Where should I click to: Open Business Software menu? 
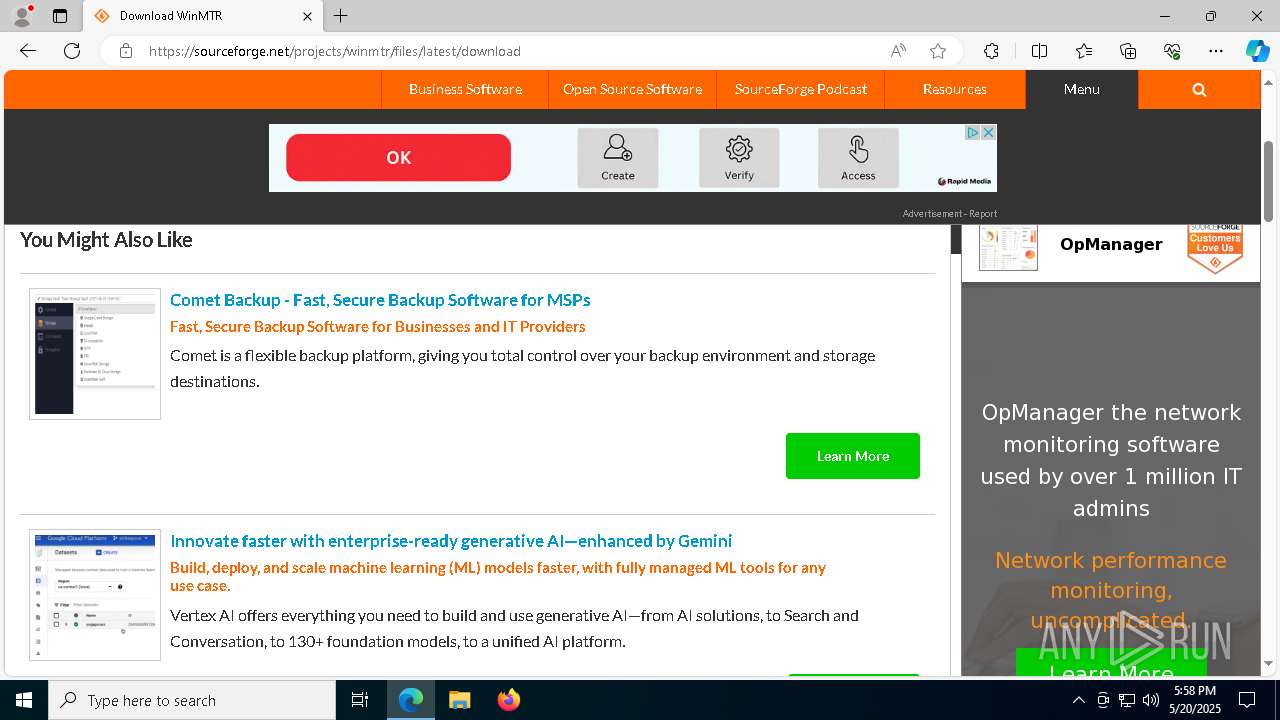point(465,89)
